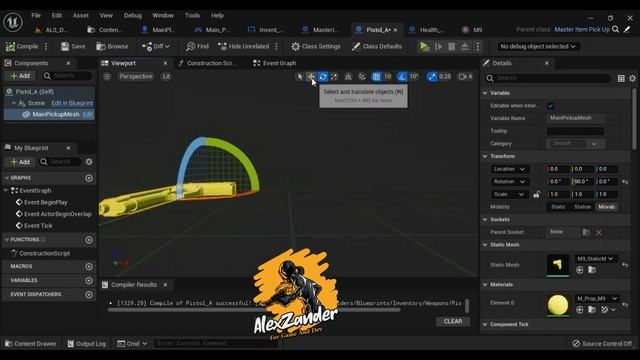Screen dimensions: 640x360
Task: Set Mobility to Movable
Action: (x=607, y=207)
